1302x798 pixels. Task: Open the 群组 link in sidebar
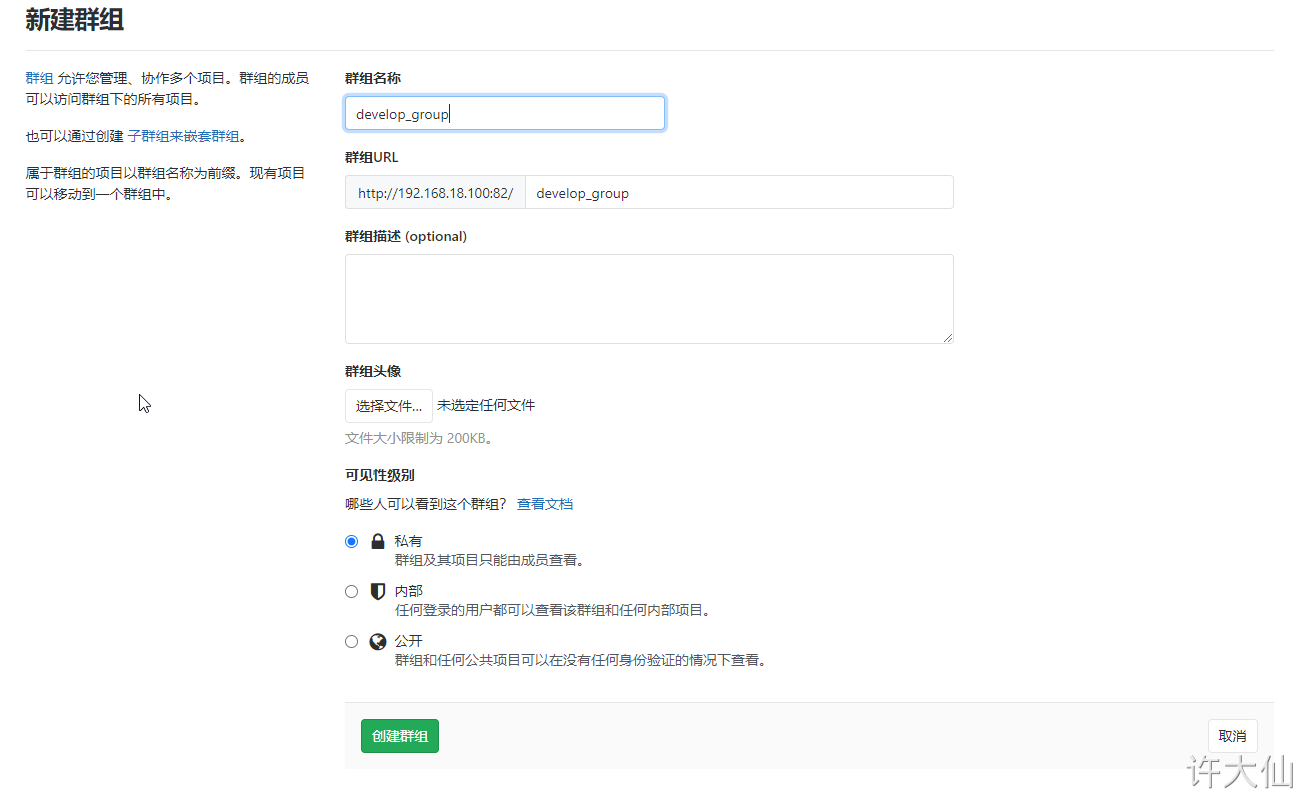pyautogui.click(x=39, y=78)
